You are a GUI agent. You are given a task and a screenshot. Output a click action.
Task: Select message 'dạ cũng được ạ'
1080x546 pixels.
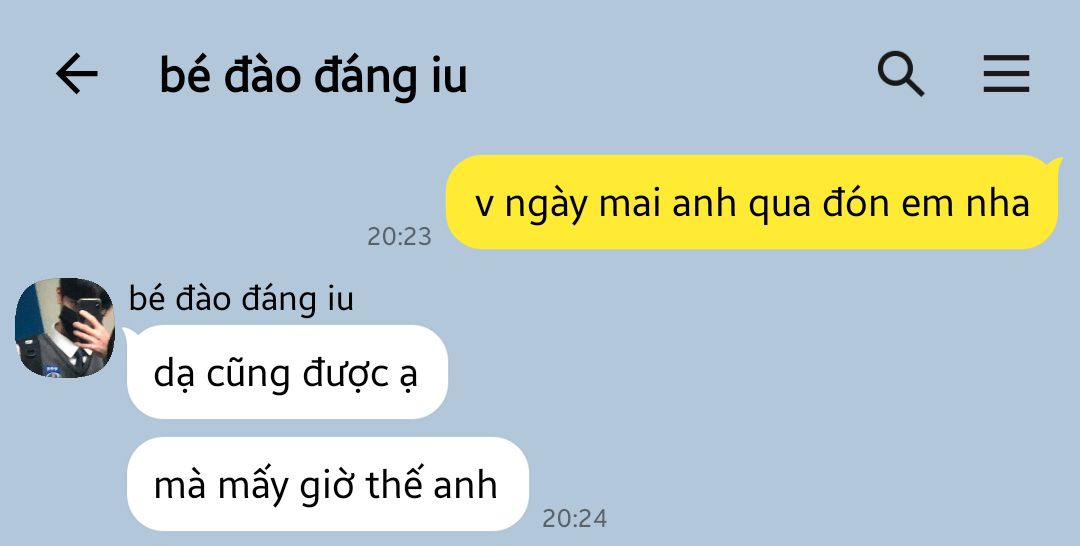tap(287, 372)
